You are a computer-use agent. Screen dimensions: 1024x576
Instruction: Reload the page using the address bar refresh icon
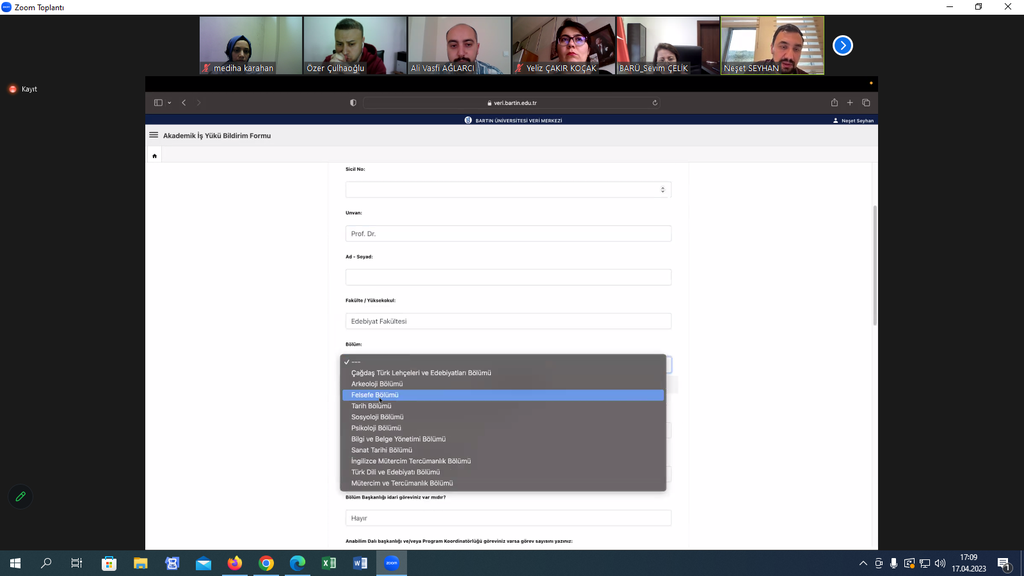coord(655,103)
